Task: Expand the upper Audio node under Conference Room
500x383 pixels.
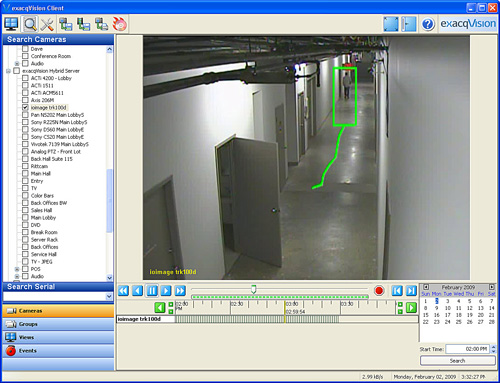Action: 17,64
